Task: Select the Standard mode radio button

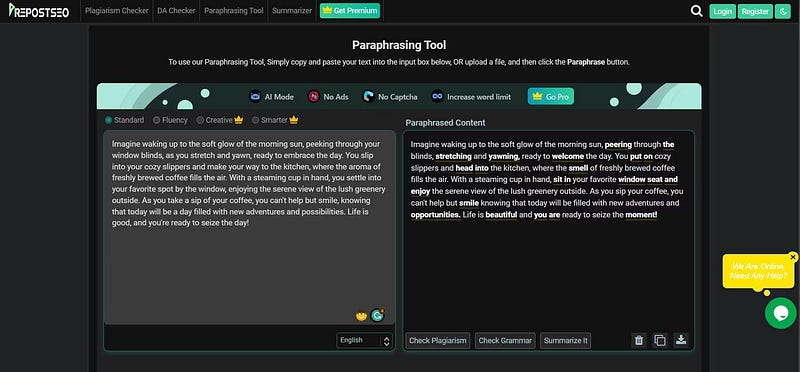Action: coord(109,120)
